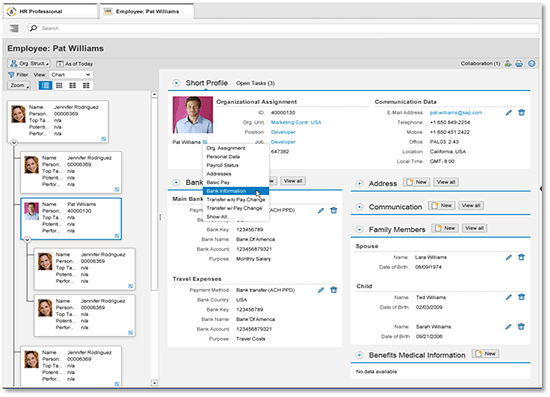Click View all button in Bank section
The image size is (550, 397).
click(293, 181)
